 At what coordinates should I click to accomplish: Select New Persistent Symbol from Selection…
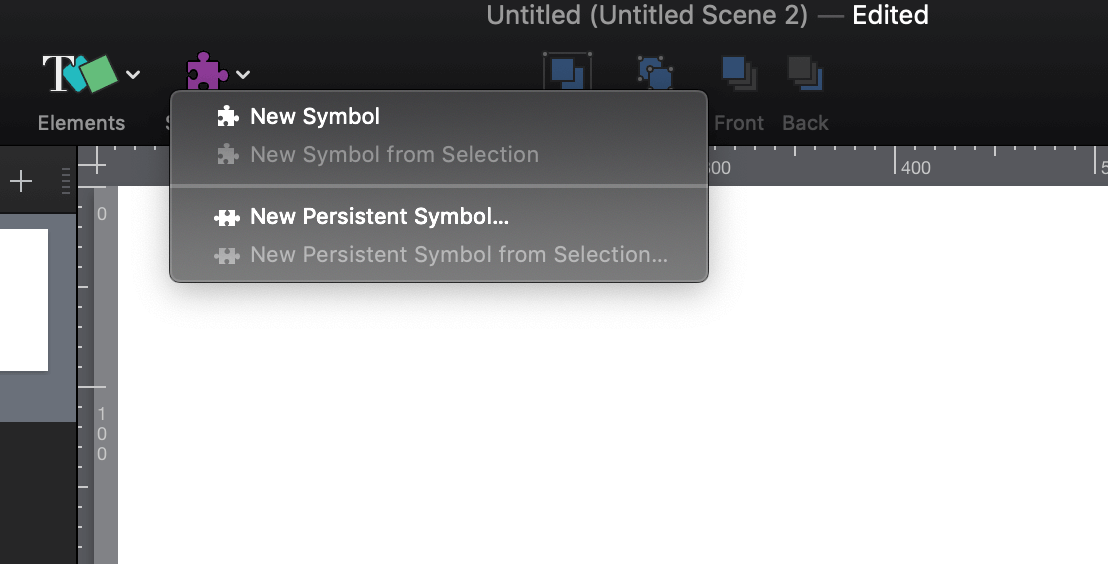[x=458, y=255]
